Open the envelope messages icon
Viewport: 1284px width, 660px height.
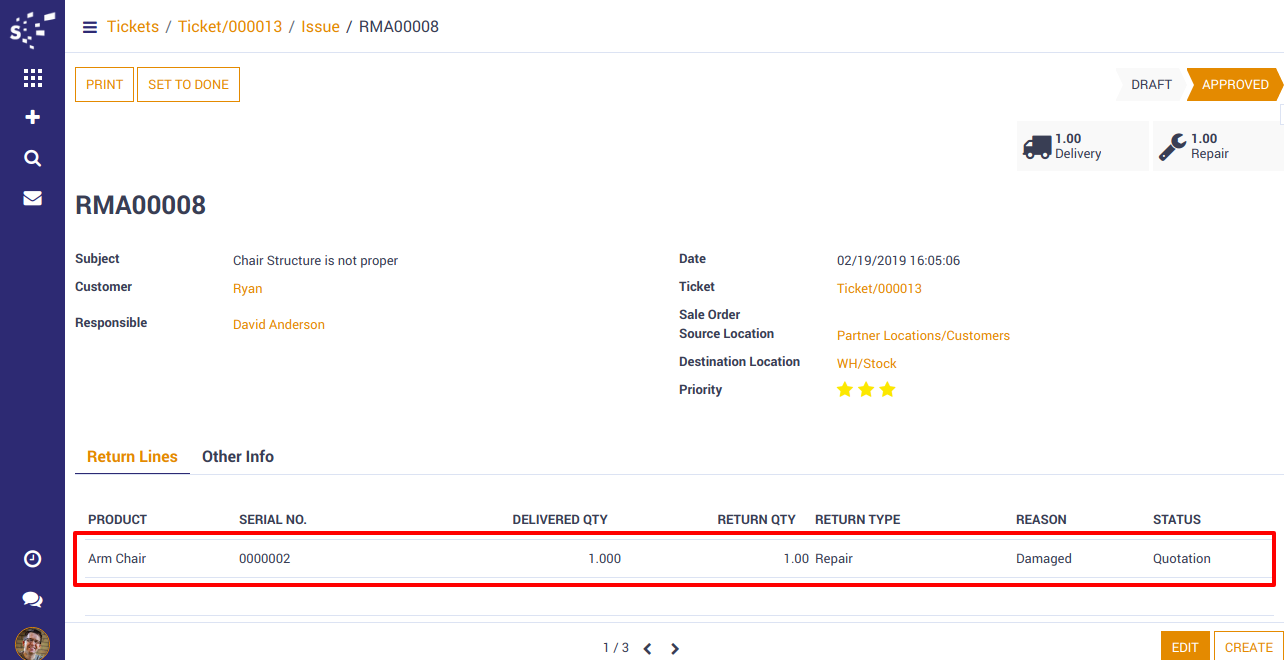click(x=32, y=198)
